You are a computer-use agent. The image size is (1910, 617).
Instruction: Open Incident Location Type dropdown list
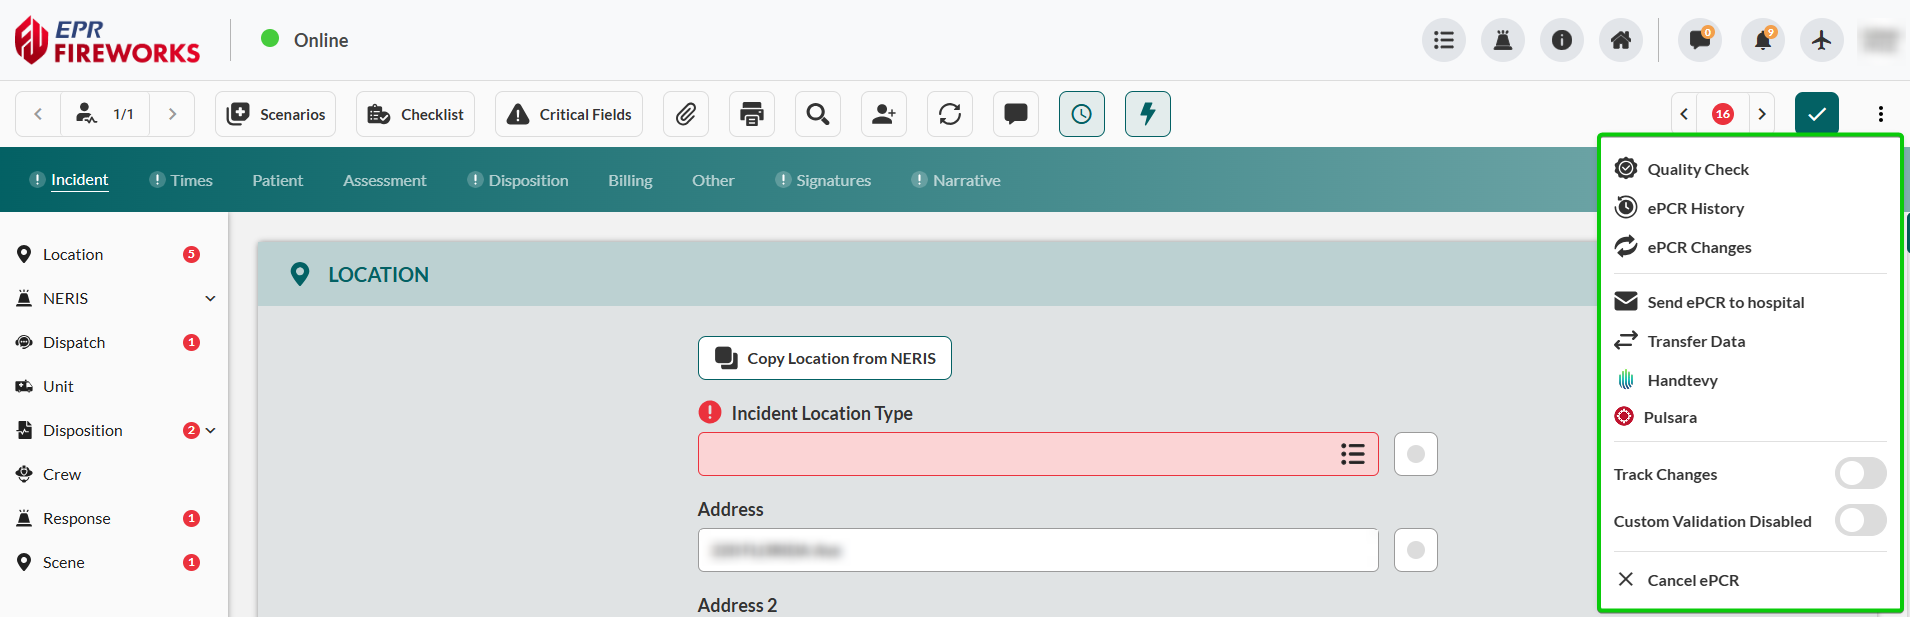(x=1353, y=454)
